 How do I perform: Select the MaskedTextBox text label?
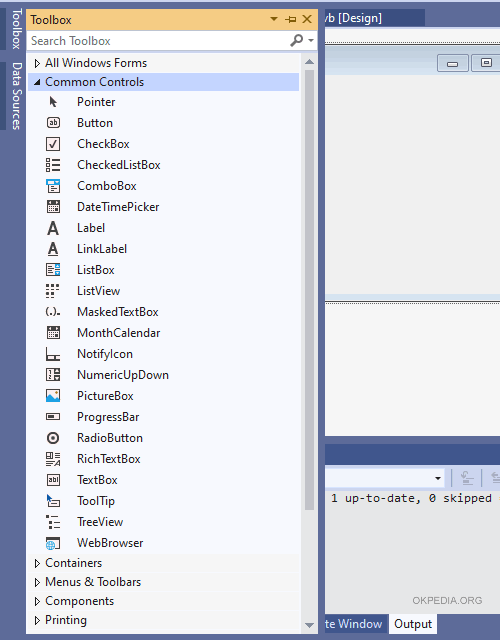pyautogui.click(x=118, y=312)
